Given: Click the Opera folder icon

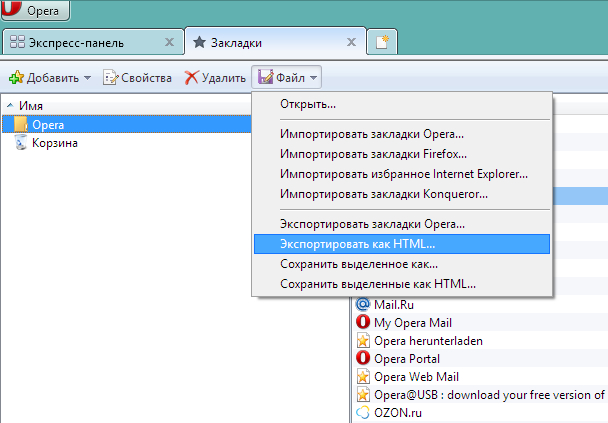Looking at the screenshot, I should pyautogui.click(x=21, y=124).
